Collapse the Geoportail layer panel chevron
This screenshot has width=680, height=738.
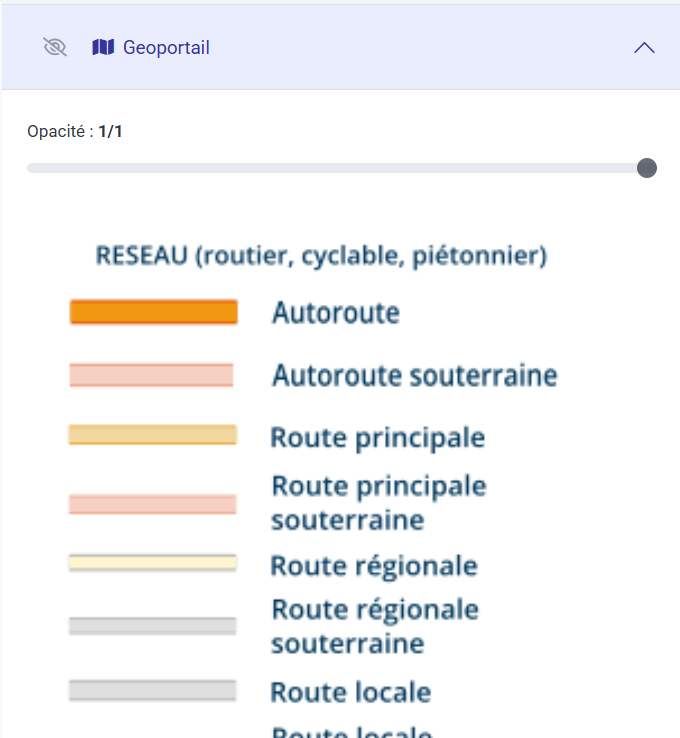click(645, 47)
